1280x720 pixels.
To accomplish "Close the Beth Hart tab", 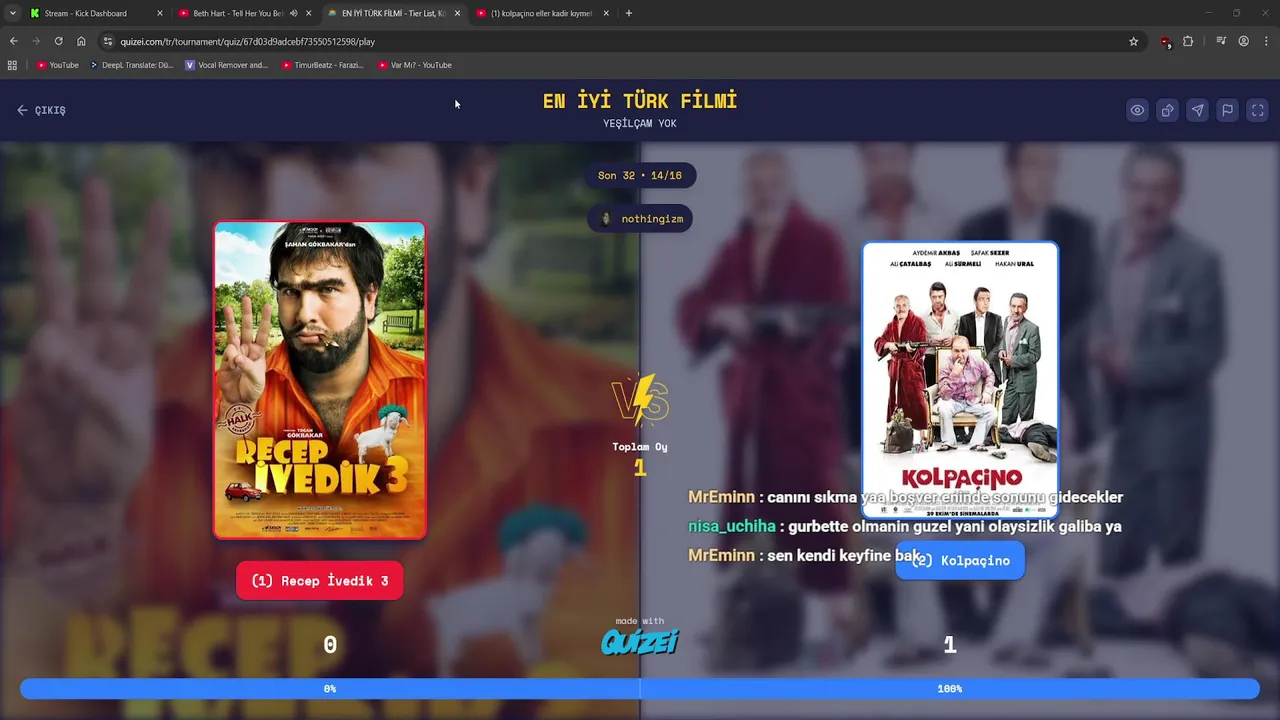I will tap(308, 13).
